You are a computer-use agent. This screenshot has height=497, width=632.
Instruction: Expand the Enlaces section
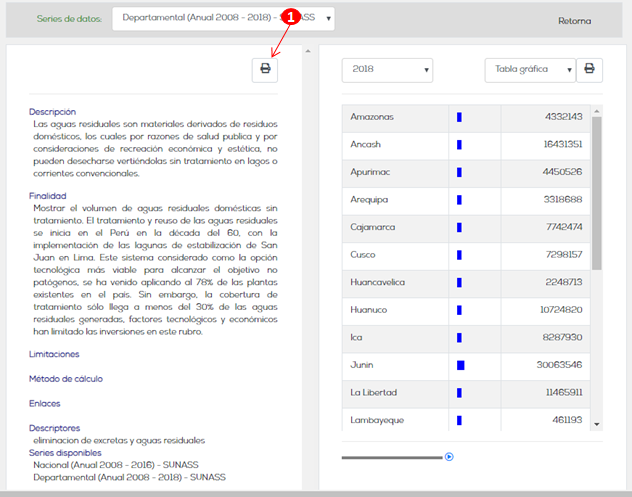pos(44,403)
